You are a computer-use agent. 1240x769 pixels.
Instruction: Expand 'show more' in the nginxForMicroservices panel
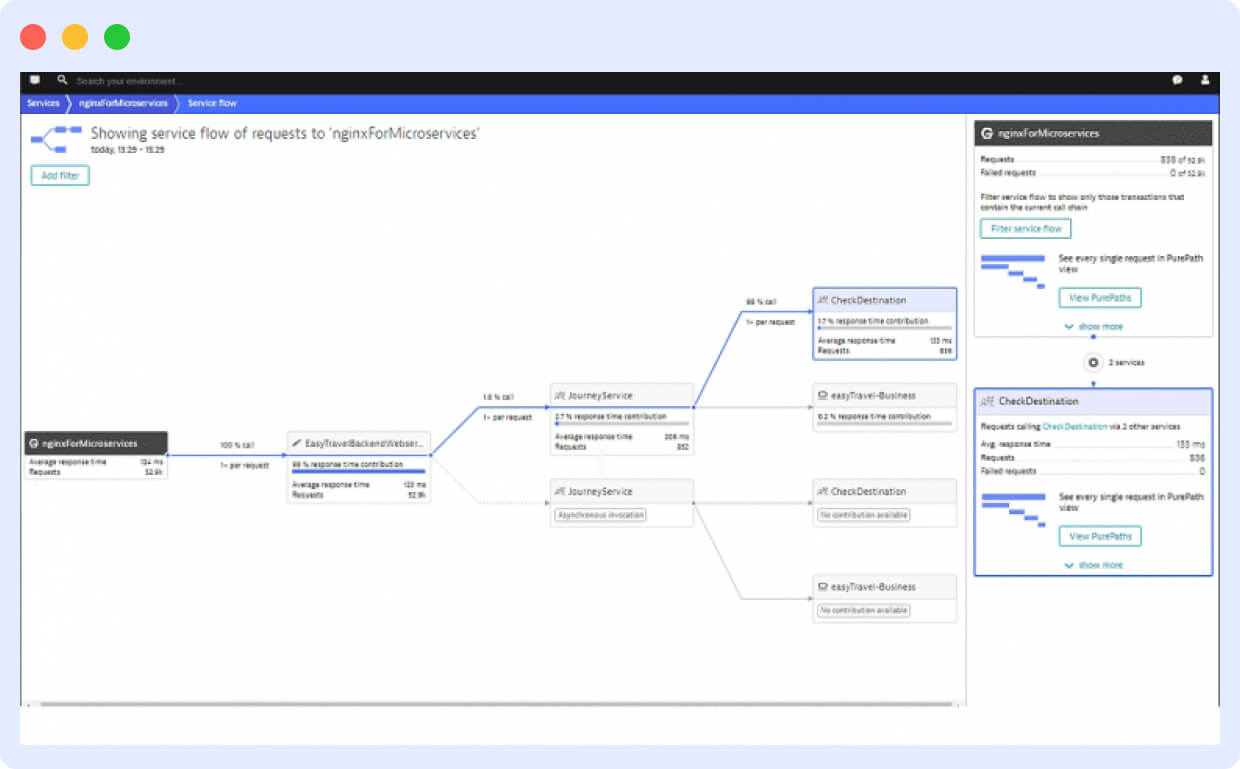[1093, 327]
